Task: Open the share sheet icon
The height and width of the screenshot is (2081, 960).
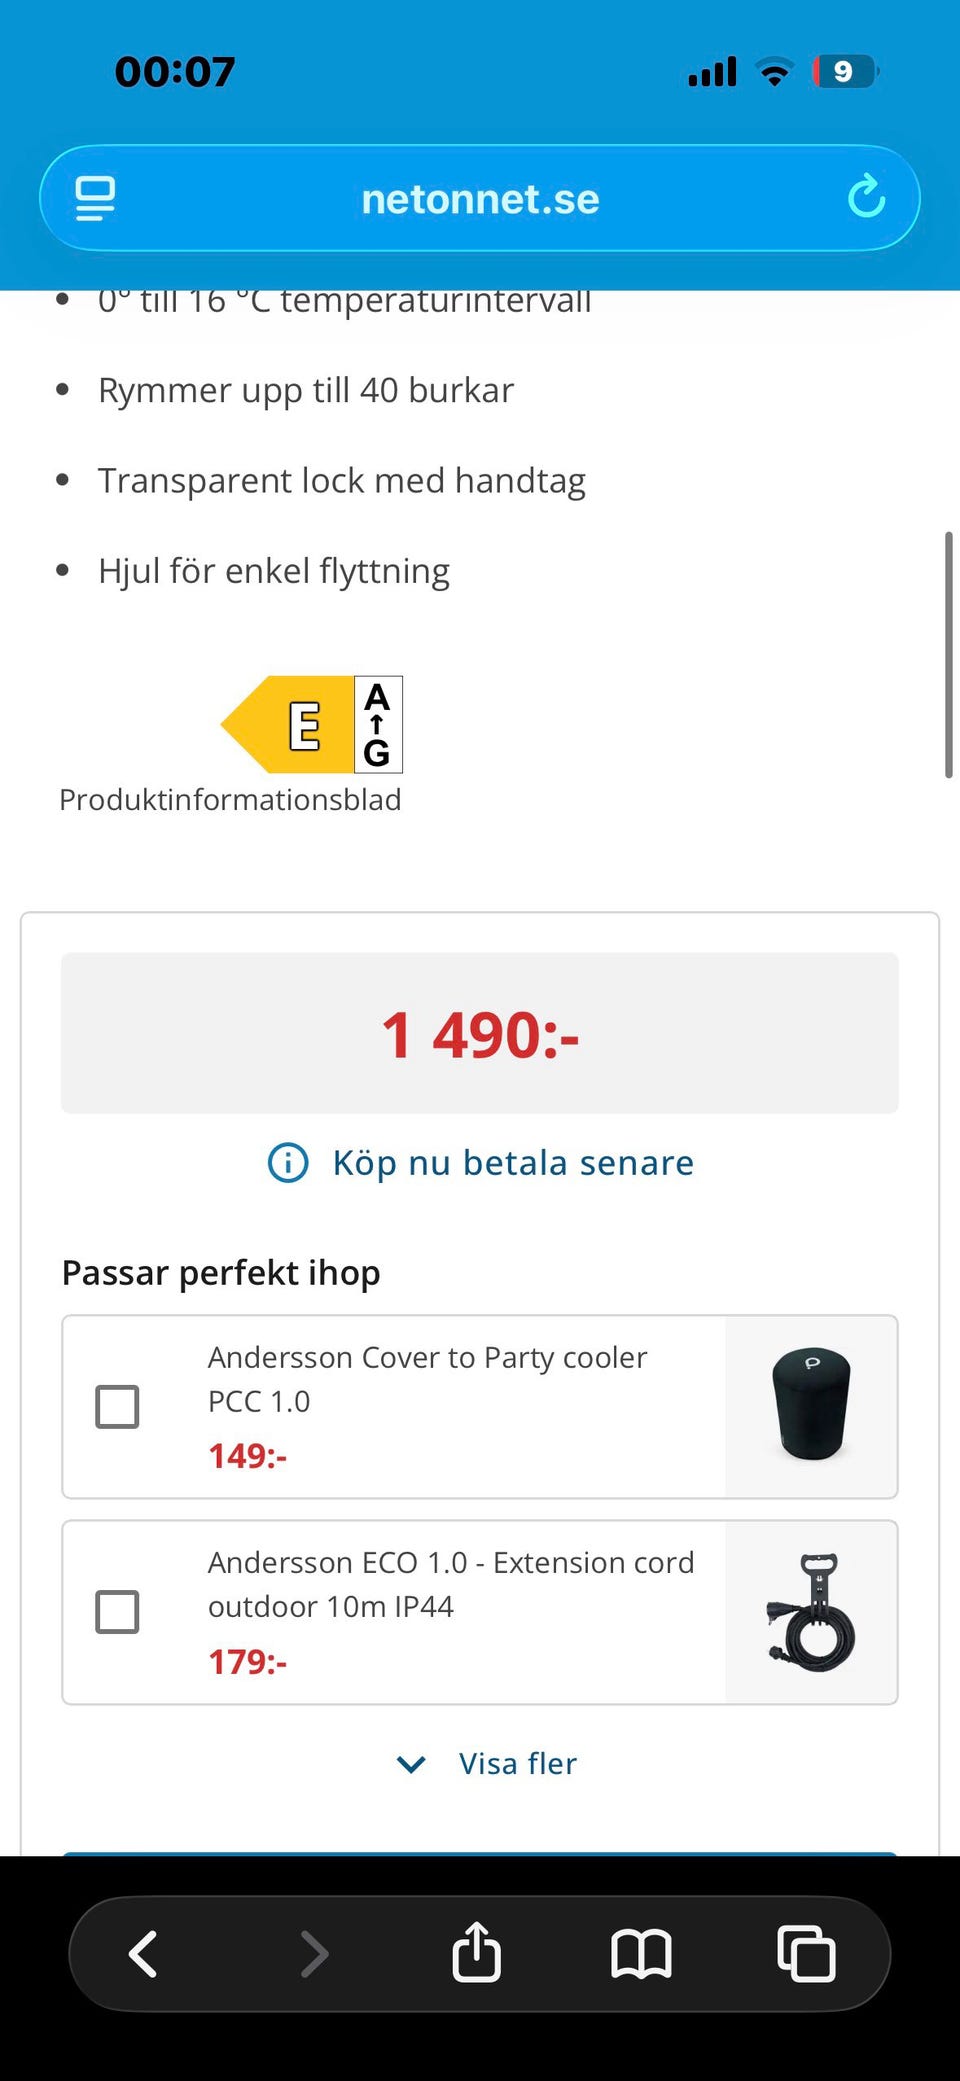Action: [476, 1952]
